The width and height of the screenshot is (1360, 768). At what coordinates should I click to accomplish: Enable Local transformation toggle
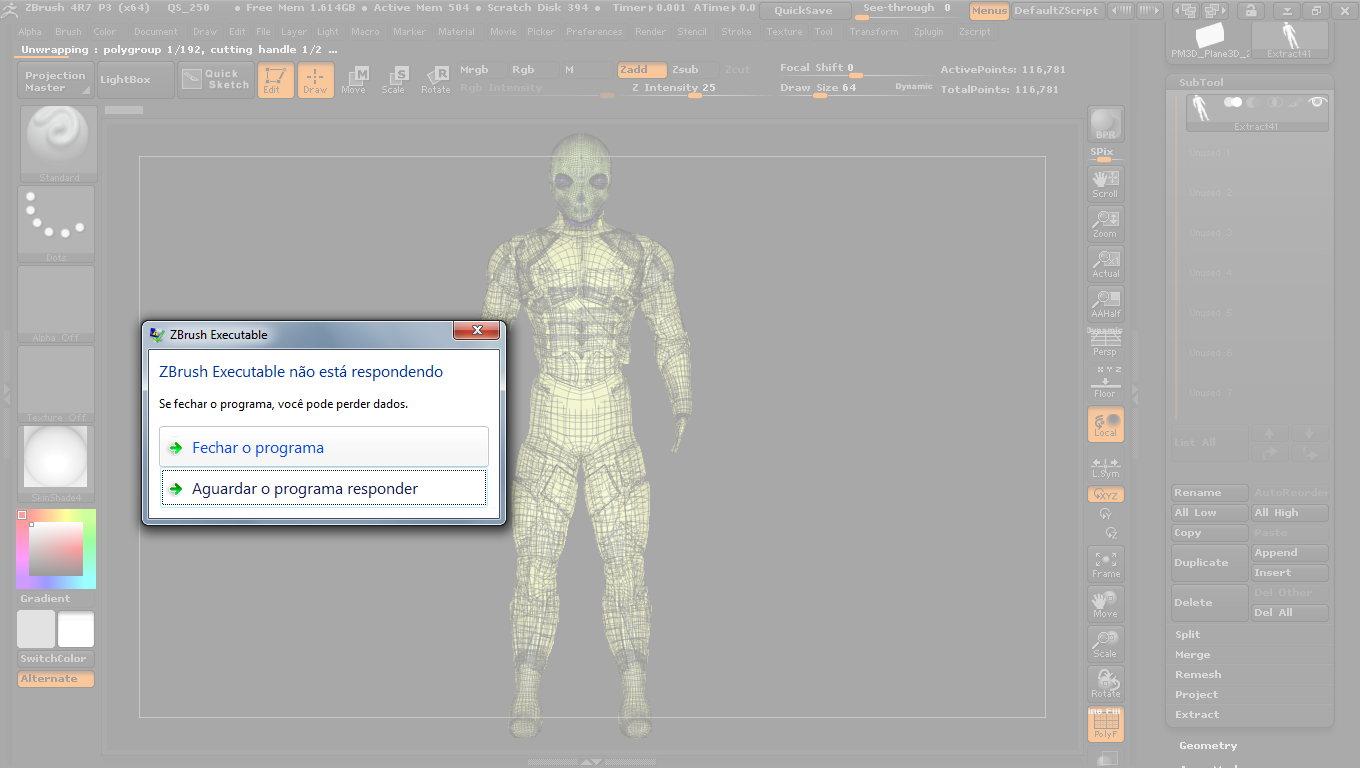click(1105, 424)
